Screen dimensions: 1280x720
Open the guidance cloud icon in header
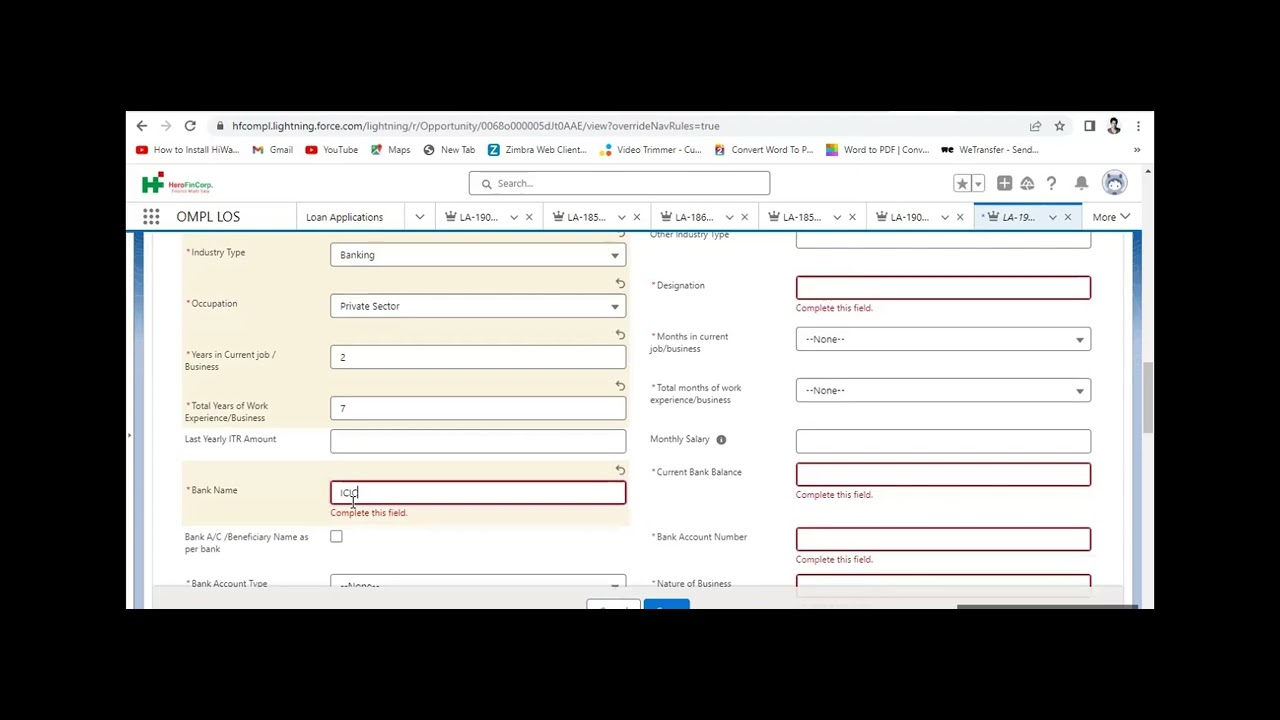tap(1027, 184)
